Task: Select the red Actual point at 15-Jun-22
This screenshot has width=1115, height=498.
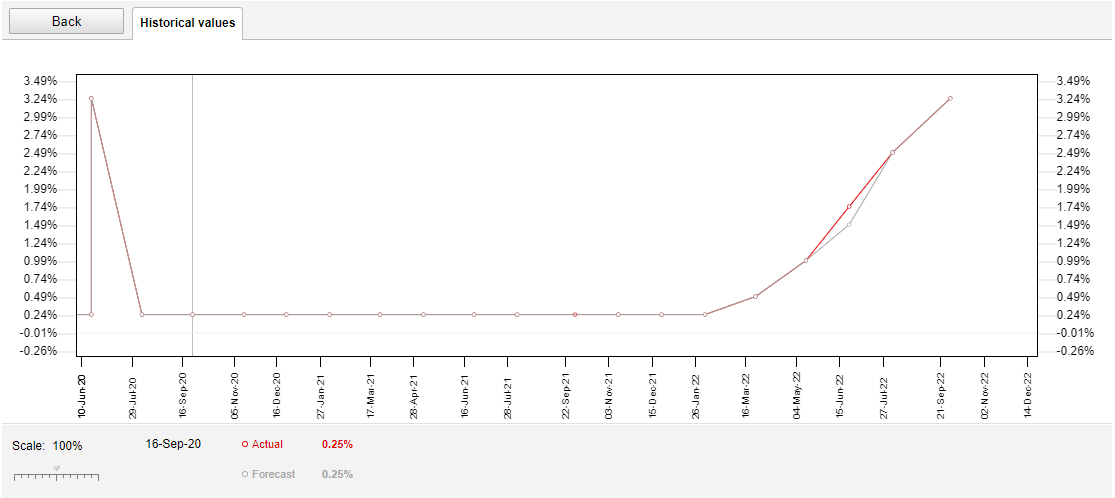Action: coord(848,207)
